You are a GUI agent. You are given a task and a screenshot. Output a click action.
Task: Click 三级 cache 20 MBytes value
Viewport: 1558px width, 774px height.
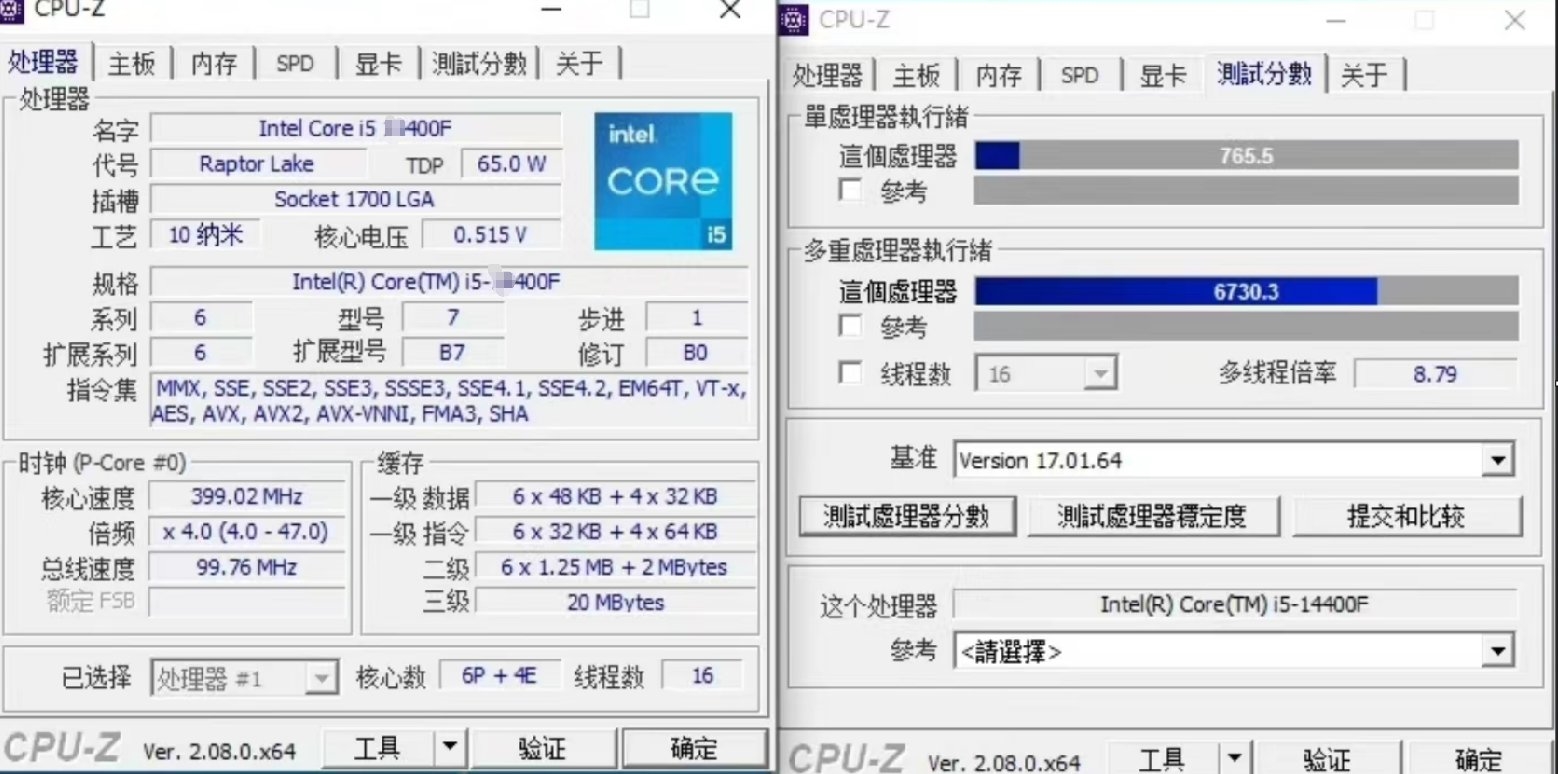tap(615, 602)
